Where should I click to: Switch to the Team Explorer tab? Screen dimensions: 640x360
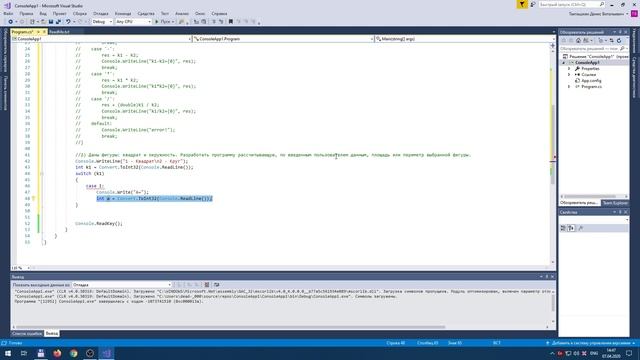coord(615,203)
